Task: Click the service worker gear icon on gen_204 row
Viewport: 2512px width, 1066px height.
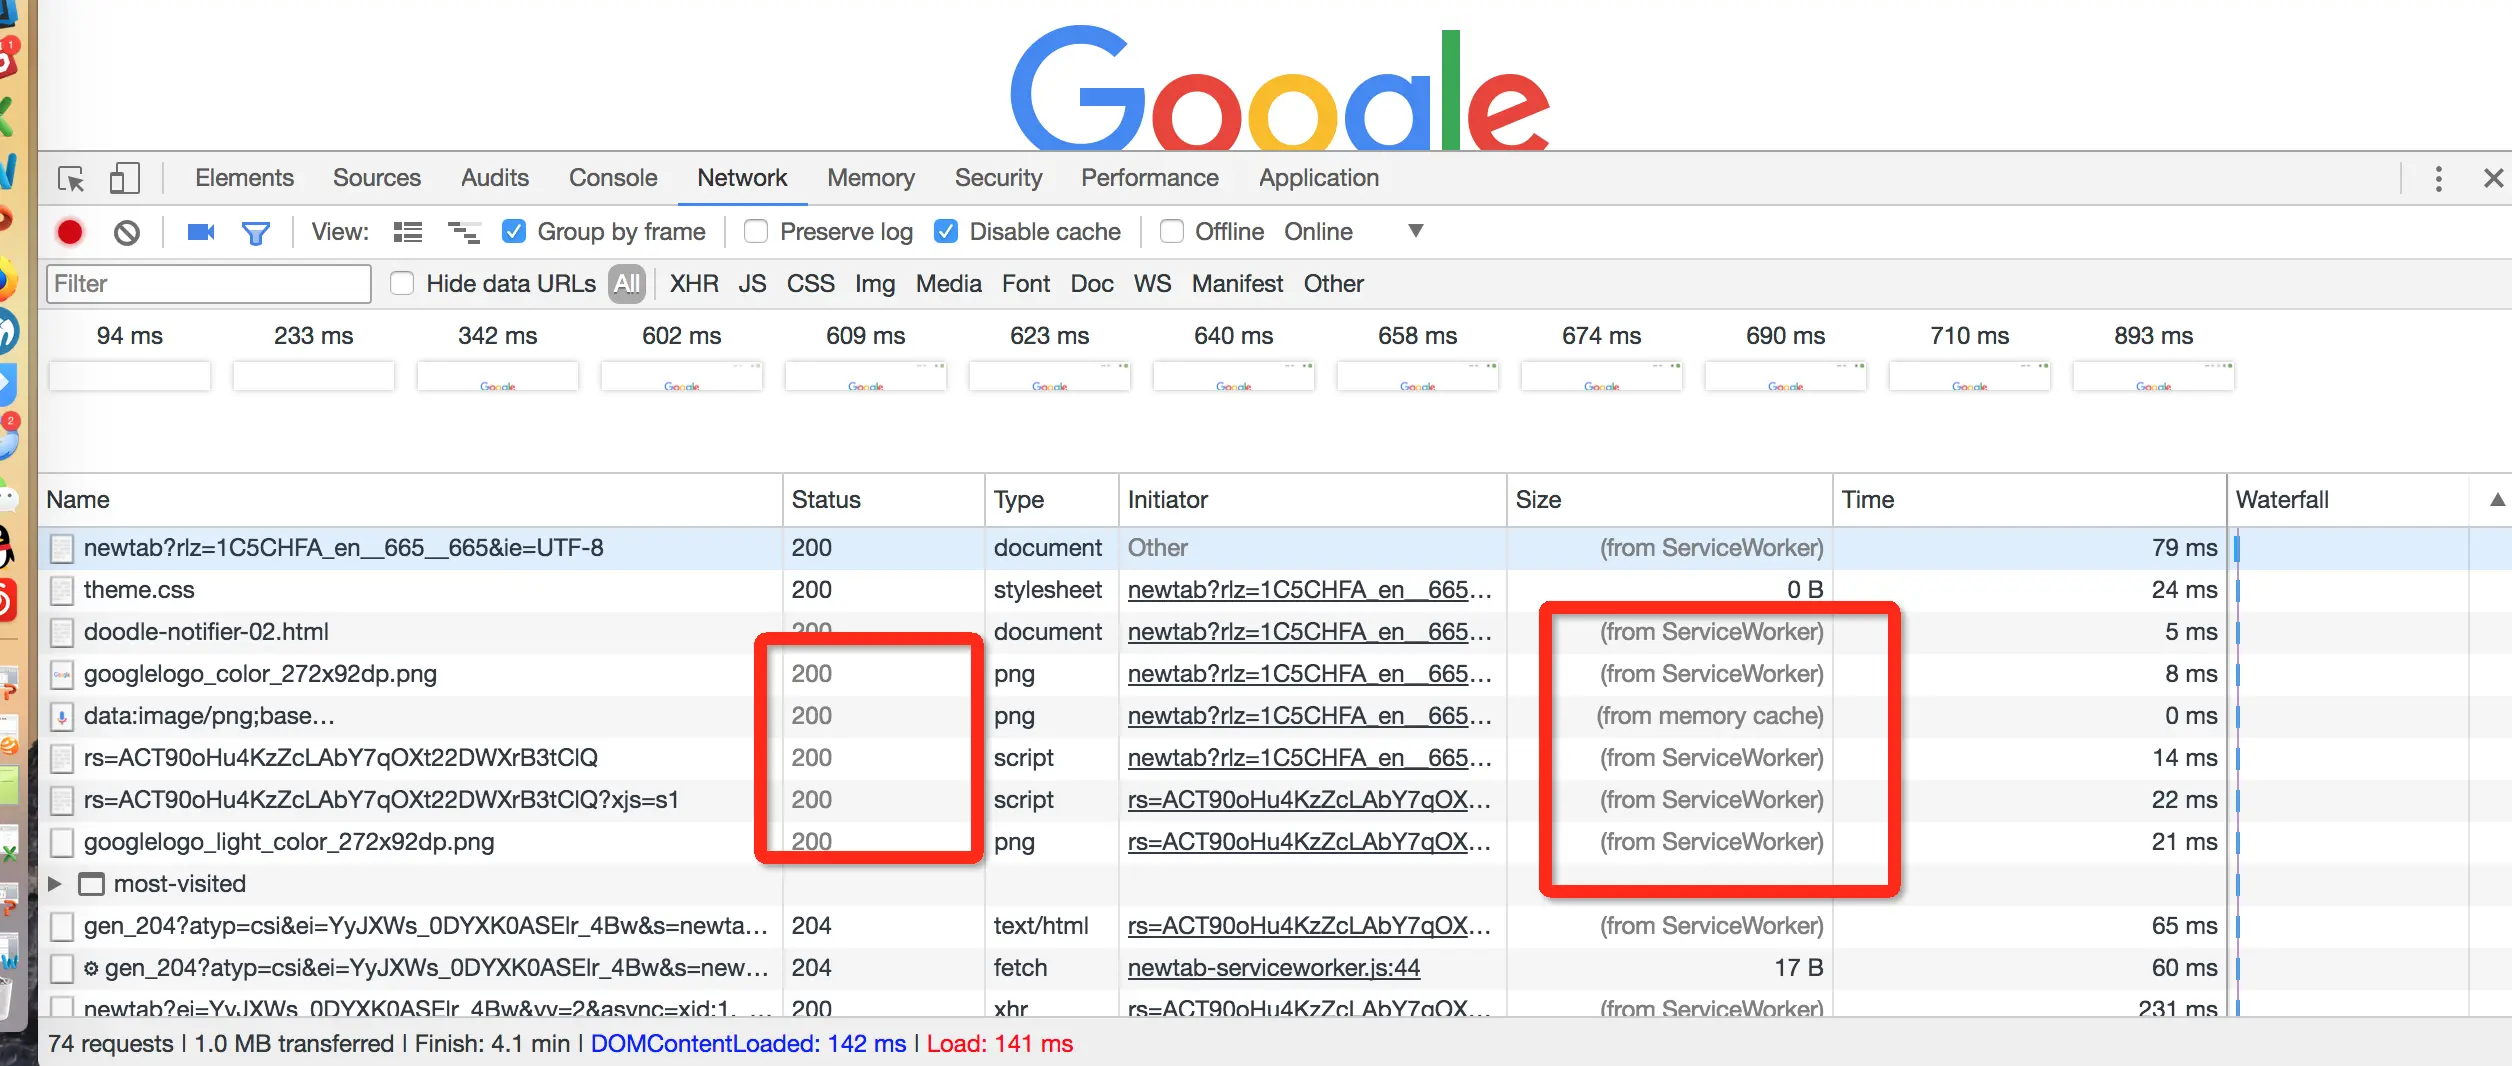Action: coord(91,968)
